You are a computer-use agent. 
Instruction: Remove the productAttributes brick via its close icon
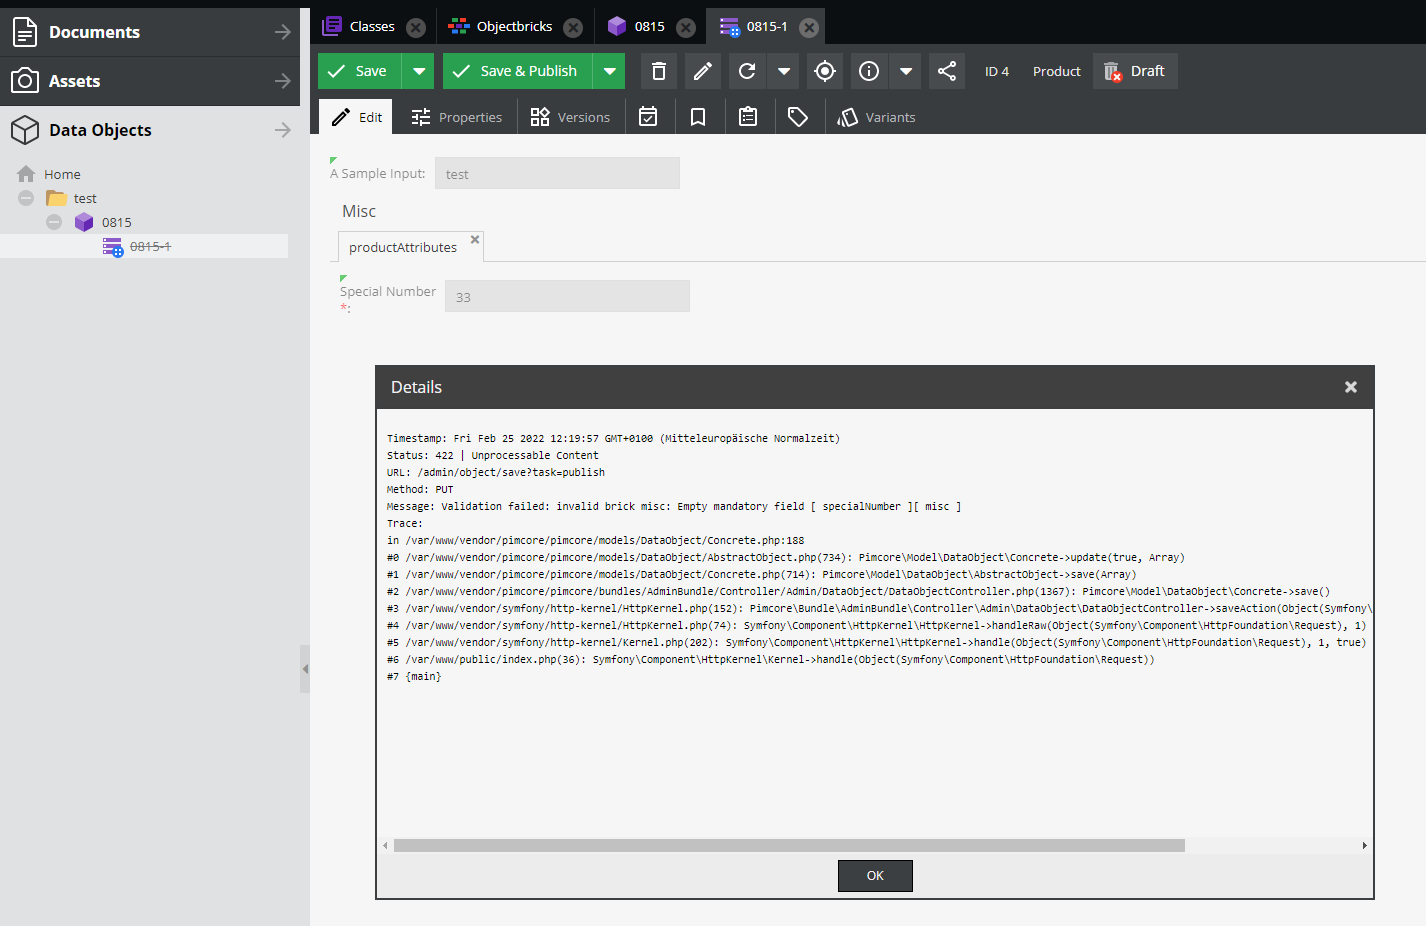[475, 239]
